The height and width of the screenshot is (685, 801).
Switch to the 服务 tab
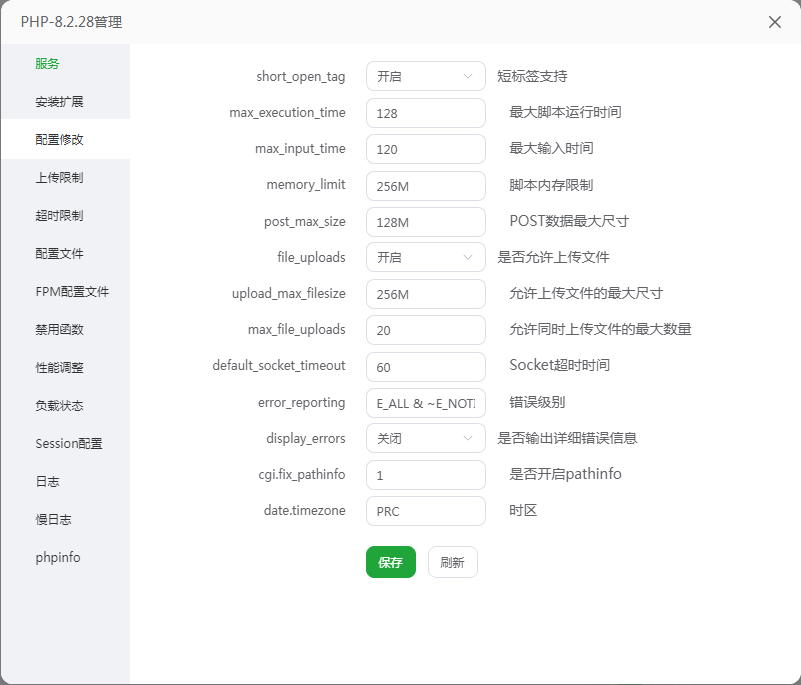point(48,64)
